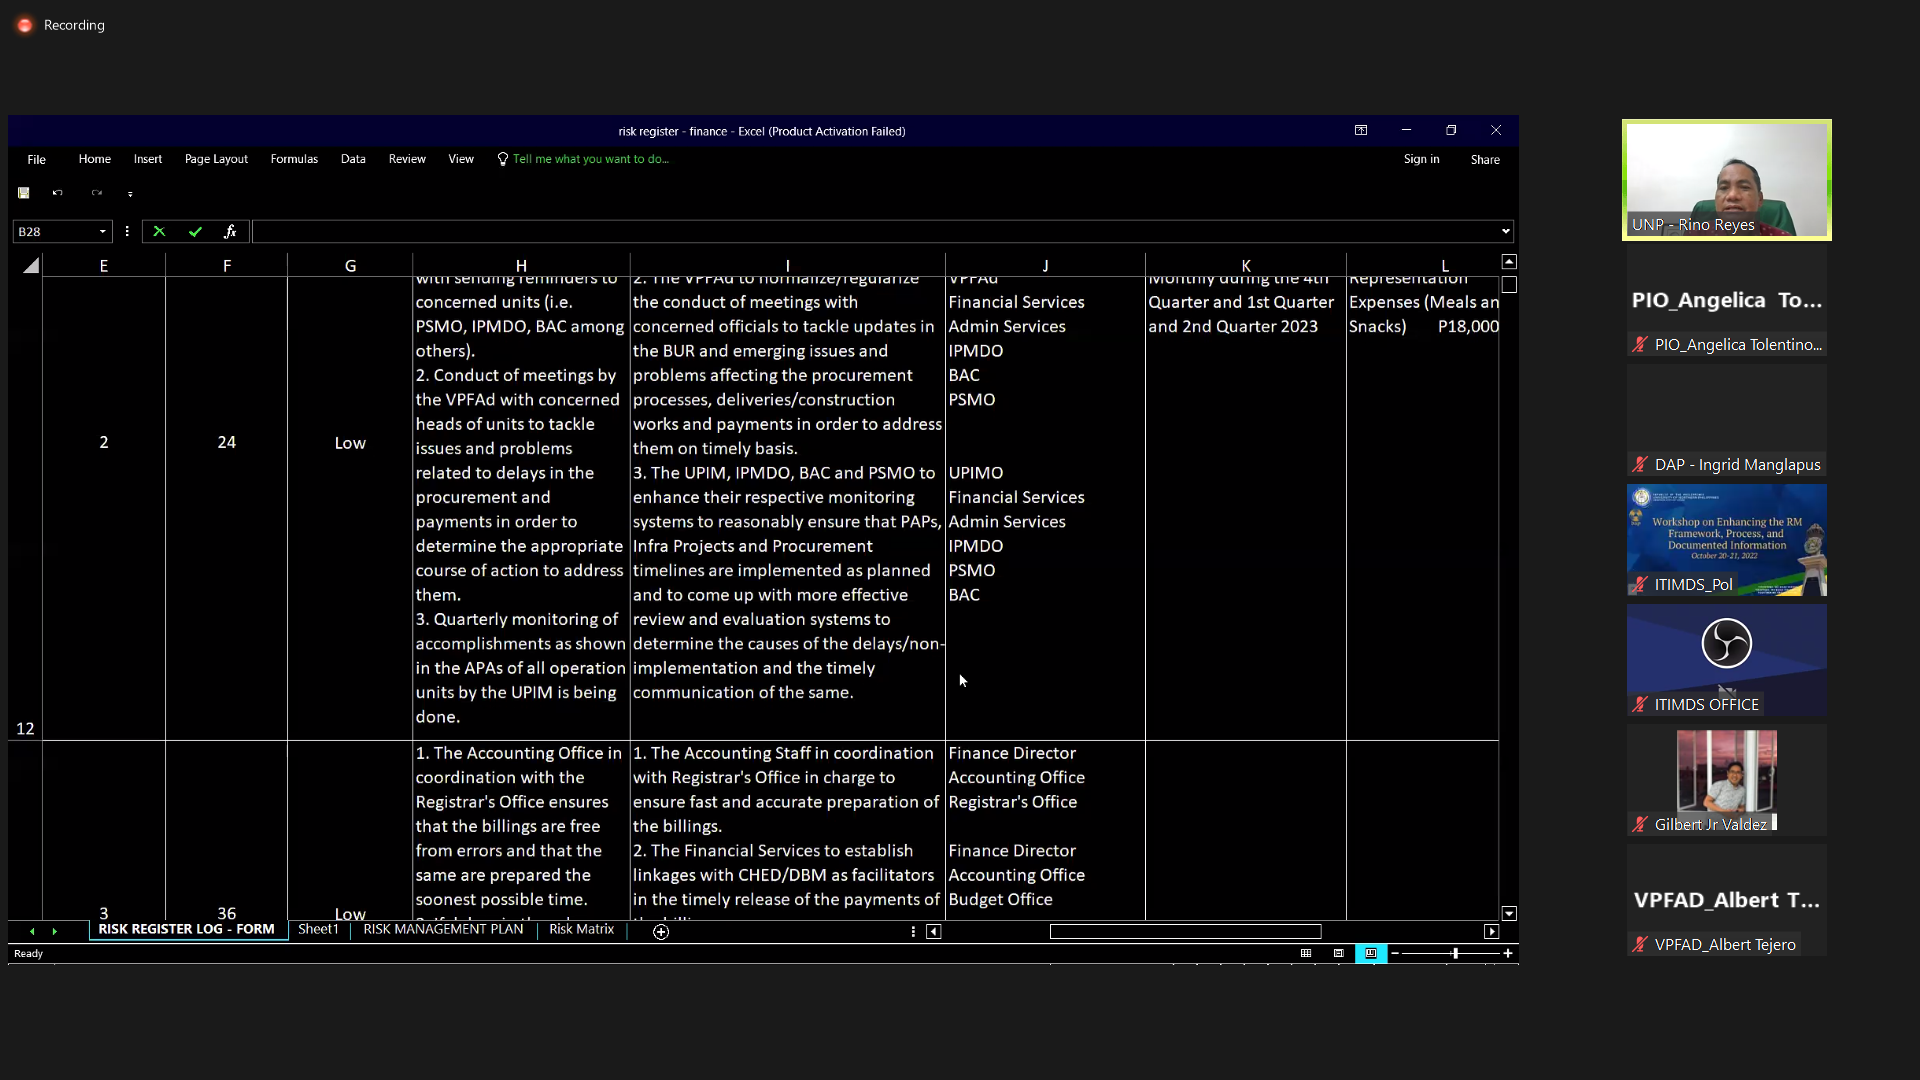Image resolution: width=1920 pixels, height=1080 pixels.
Task: Click the Name Box showing B28
Action: [55, 232]
